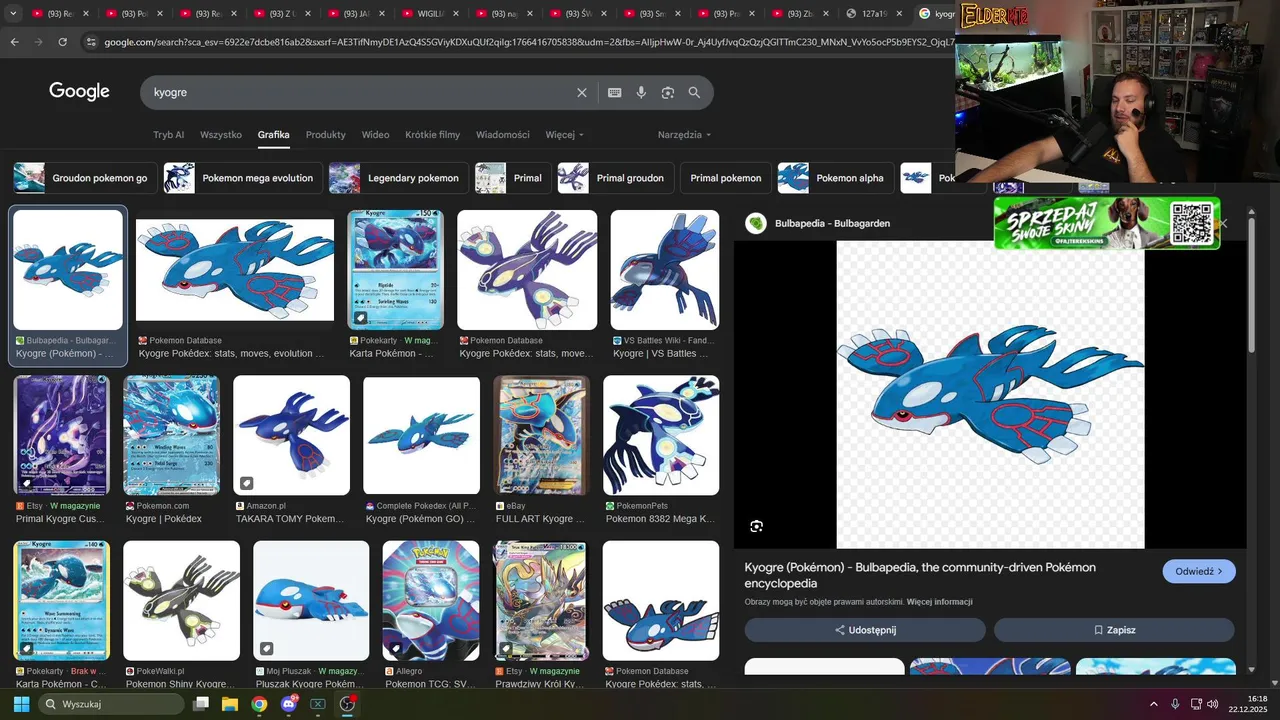Expand the Więcej search menu

(x=564, y=135)
